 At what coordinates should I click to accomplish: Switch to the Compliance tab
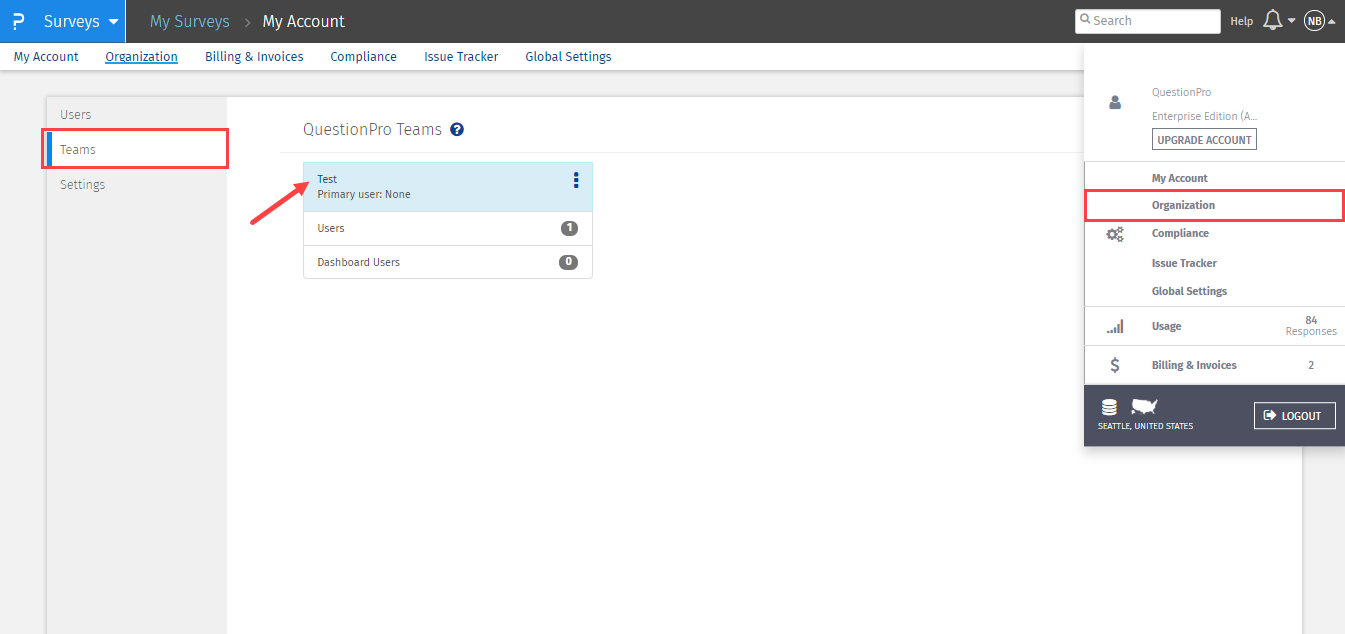tap(363, 57)
